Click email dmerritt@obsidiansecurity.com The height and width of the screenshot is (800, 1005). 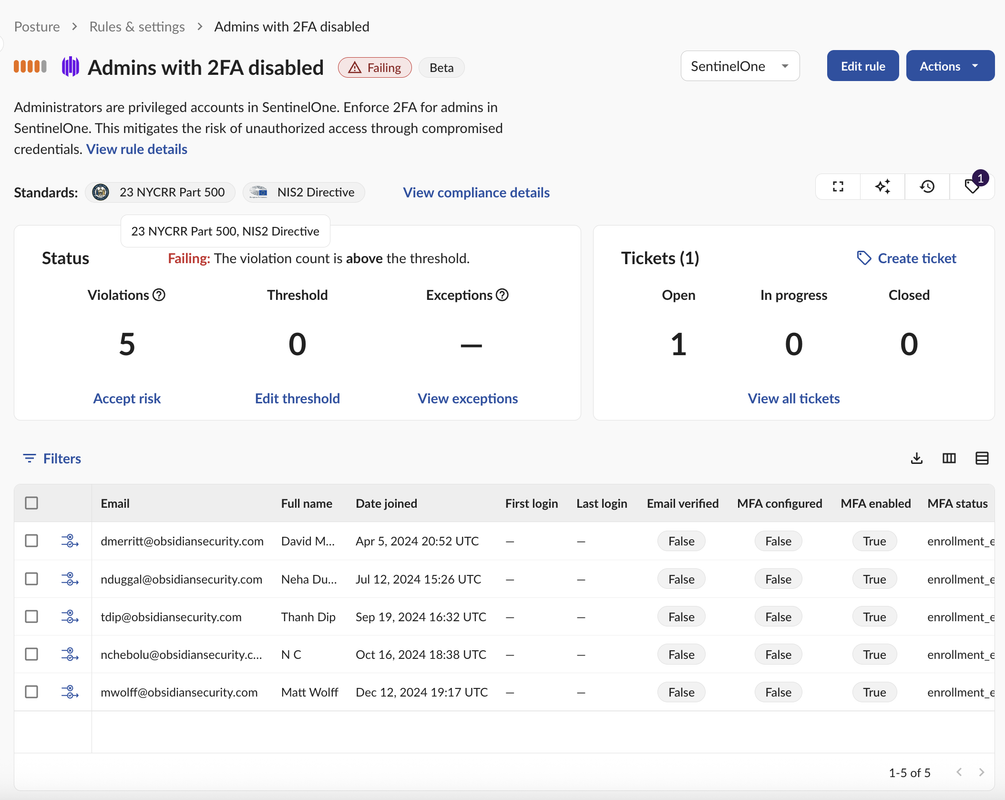[x=182, y=541]
